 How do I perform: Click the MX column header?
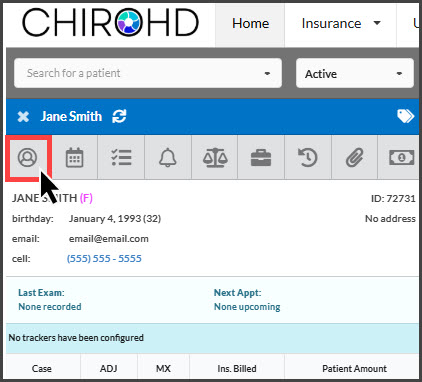163,369
